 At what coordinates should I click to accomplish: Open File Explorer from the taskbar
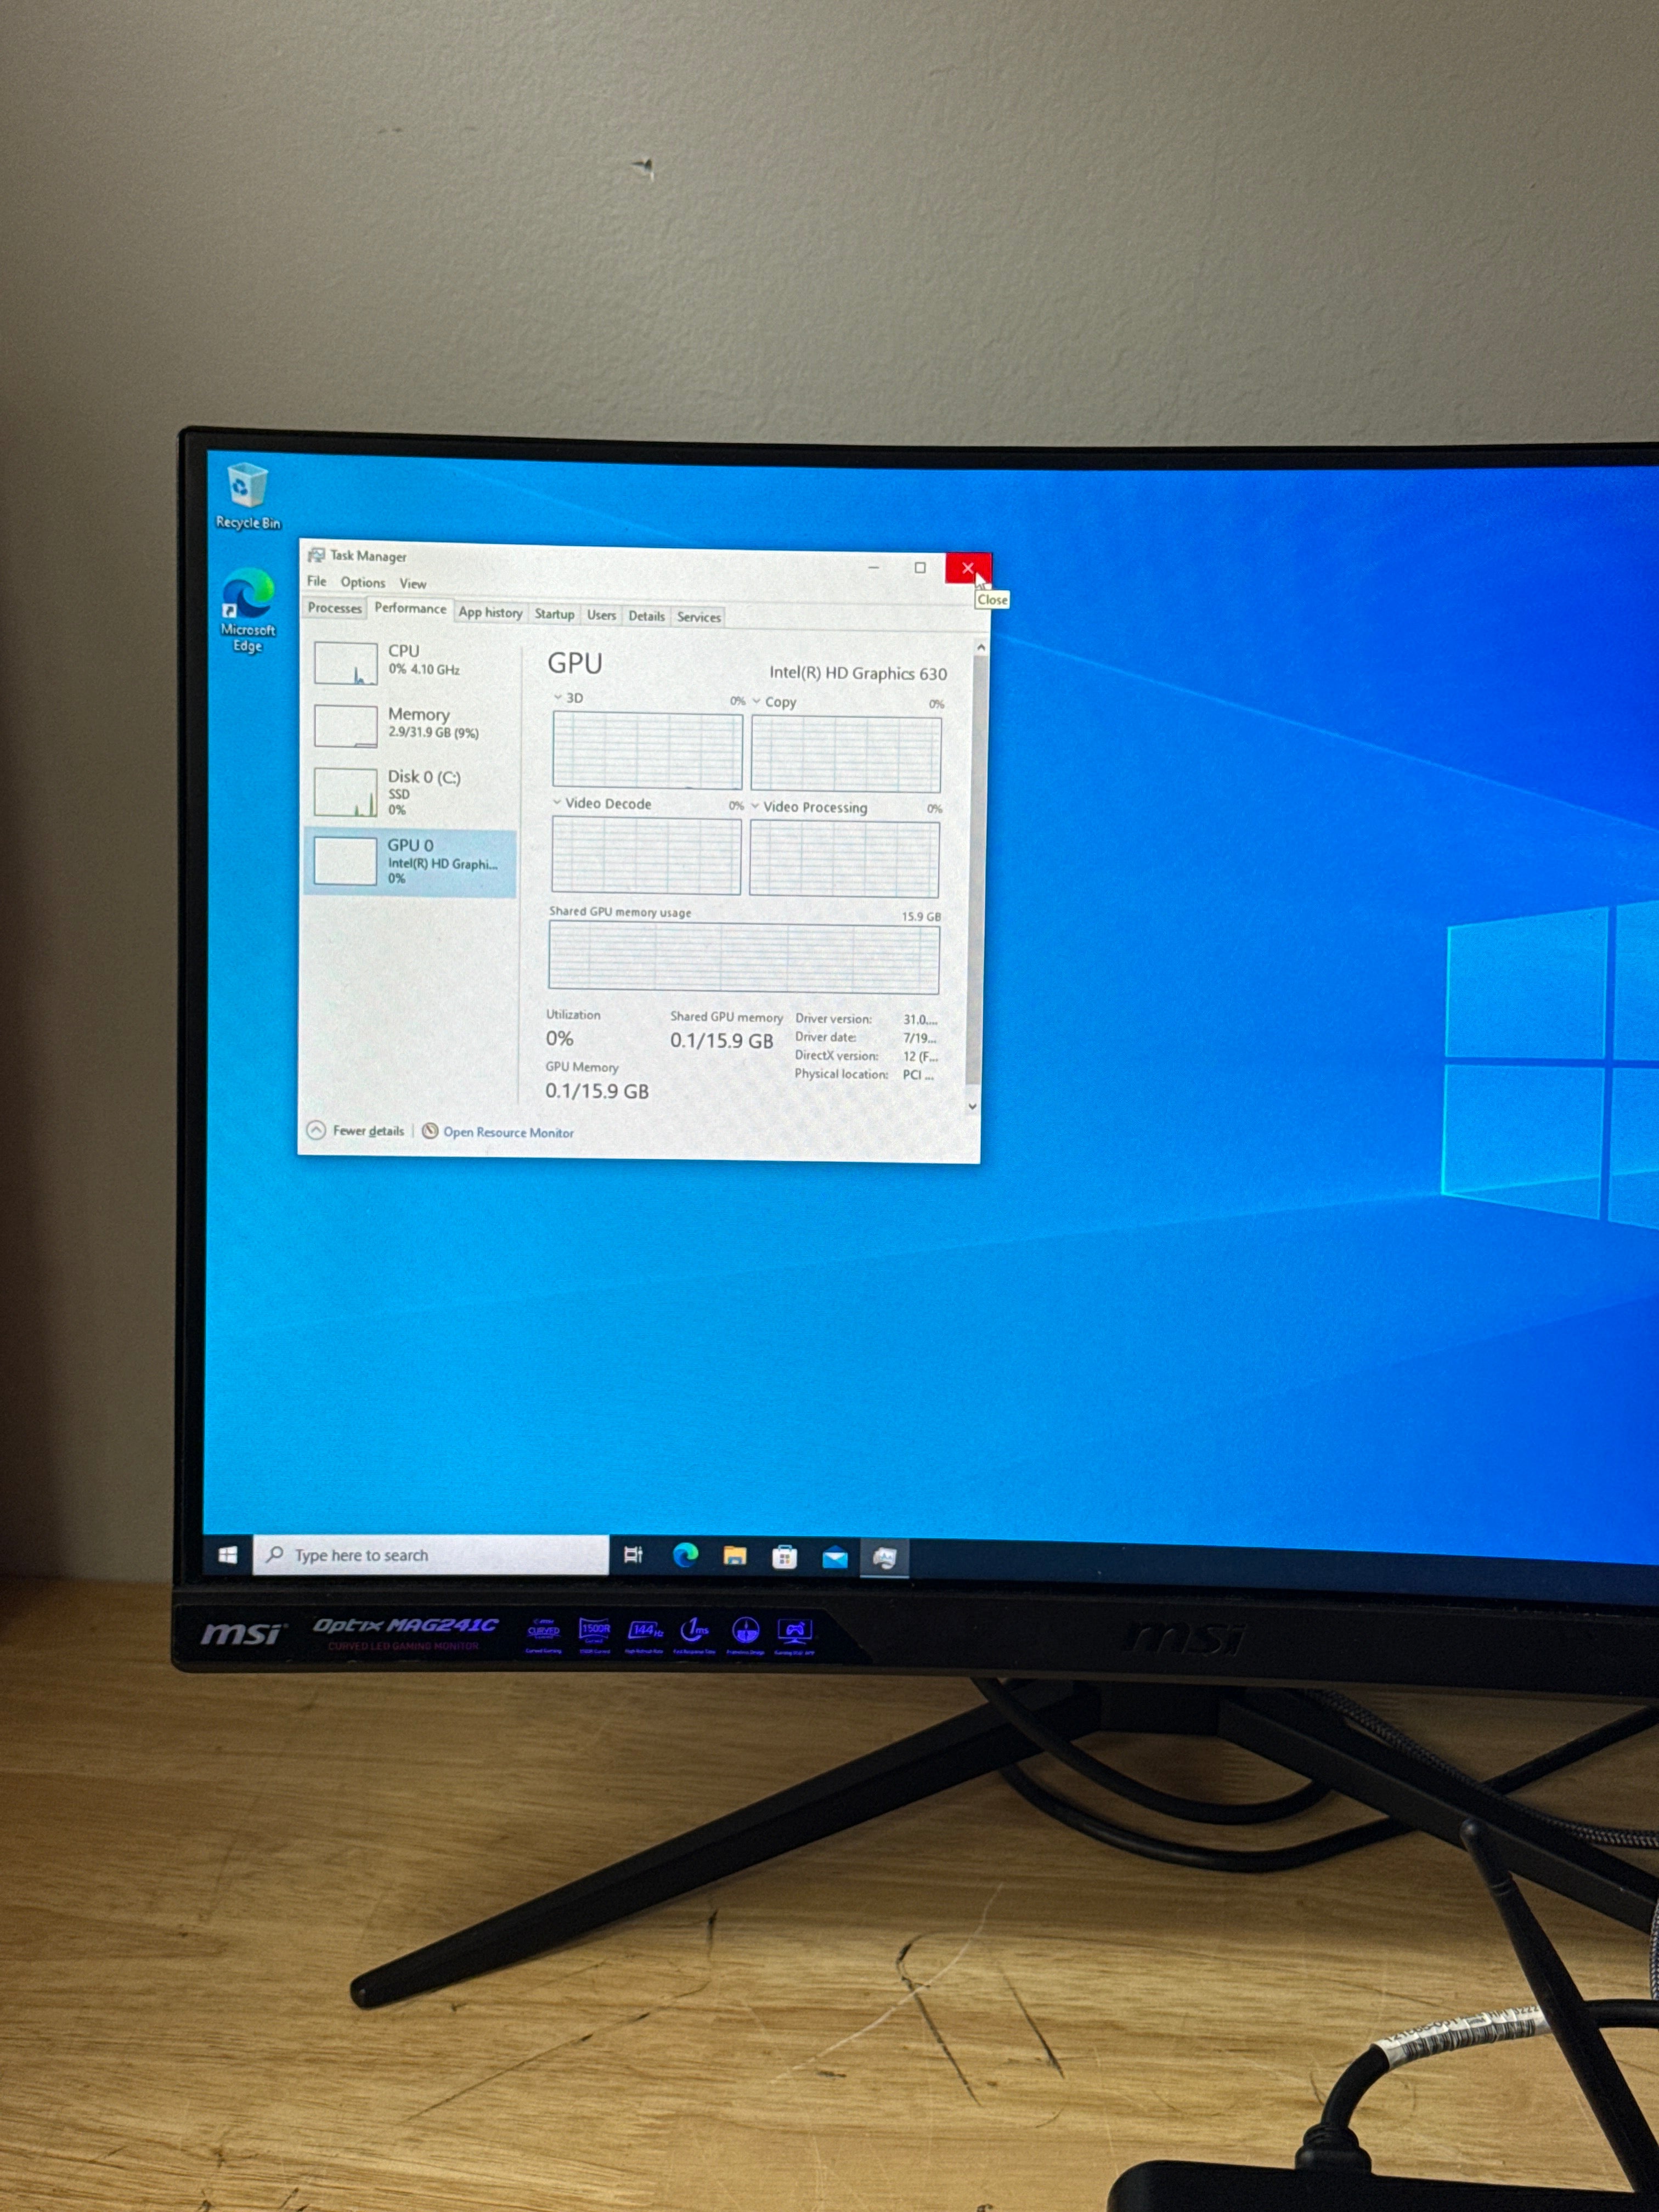(735, 1556)
